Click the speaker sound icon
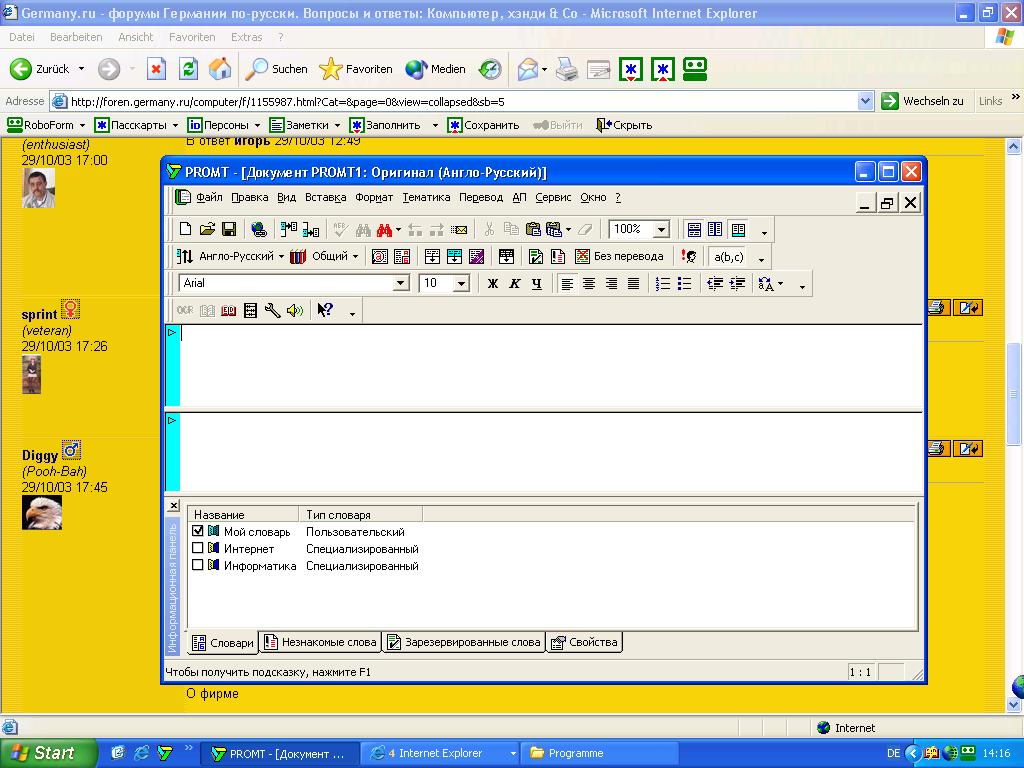 point(295,310)
